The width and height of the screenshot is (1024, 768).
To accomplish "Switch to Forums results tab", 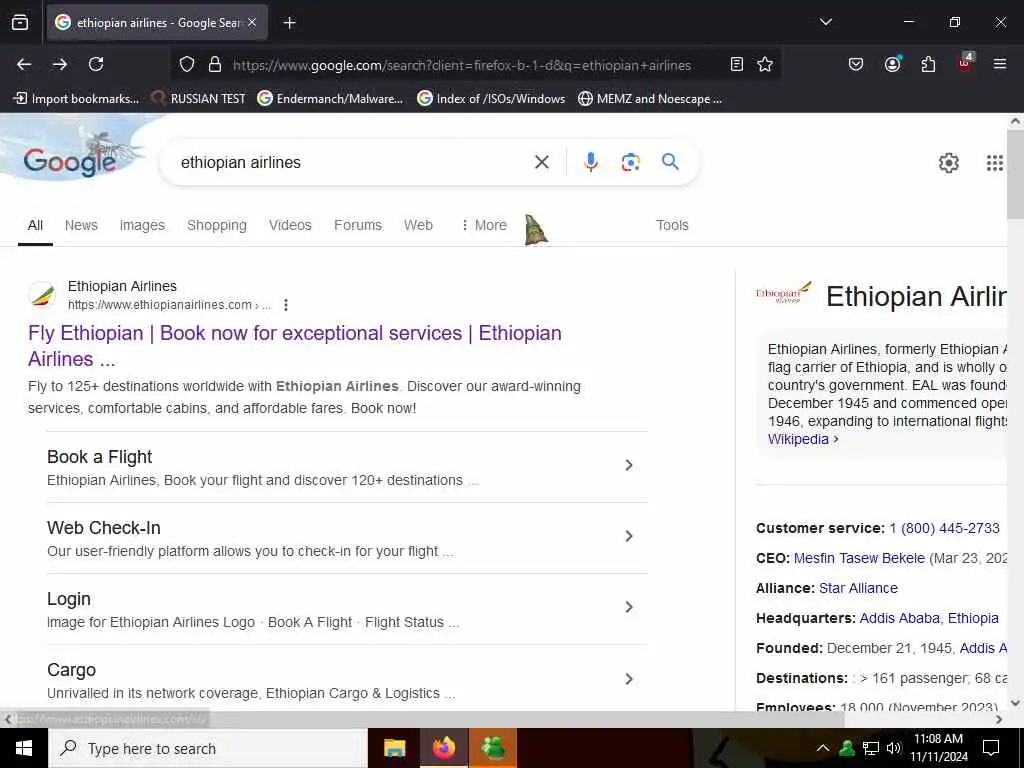I will pos(358,225).
